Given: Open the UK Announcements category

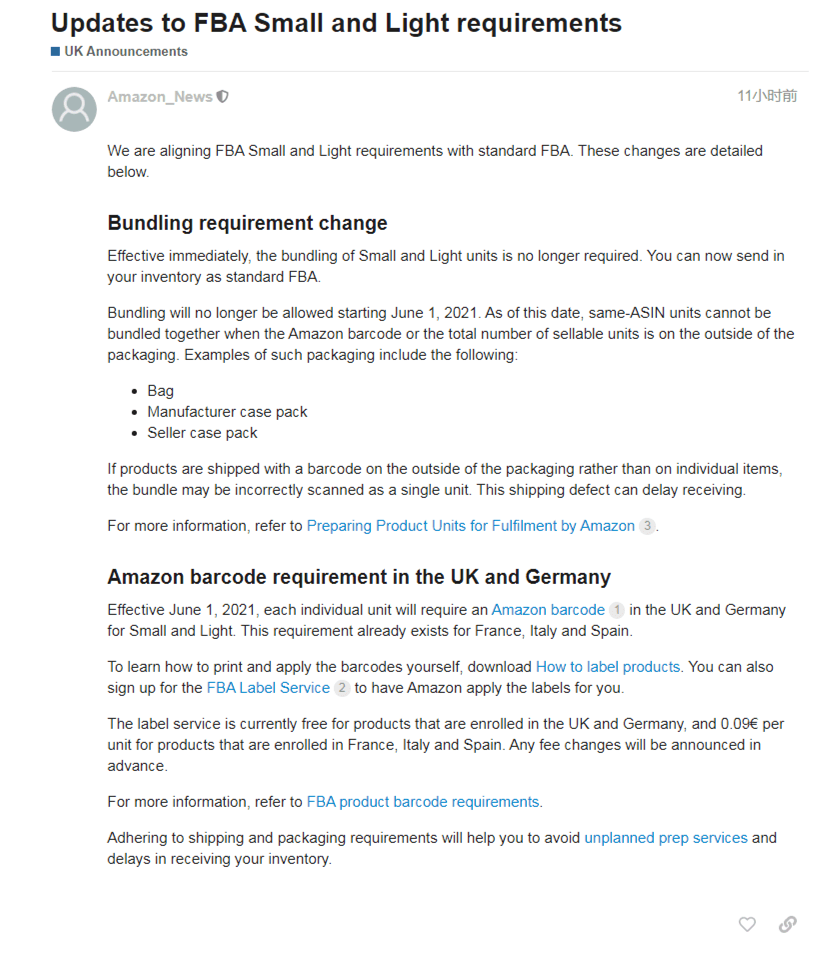Looking at the screenshot, I should click(126, 51).
